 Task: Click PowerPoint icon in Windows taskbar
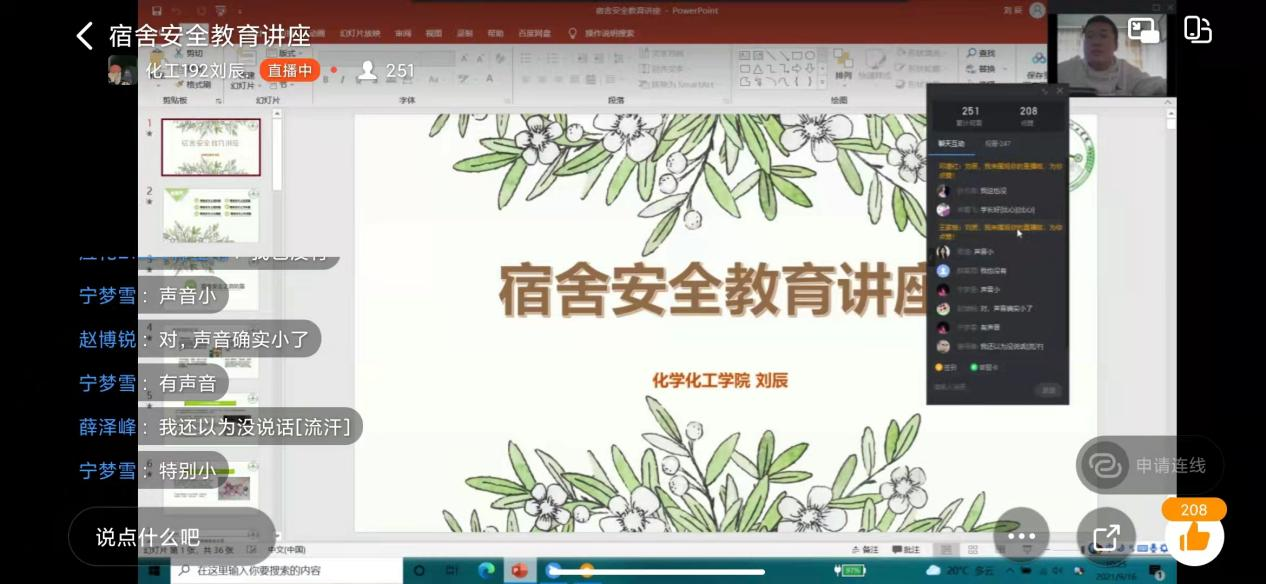519,570
